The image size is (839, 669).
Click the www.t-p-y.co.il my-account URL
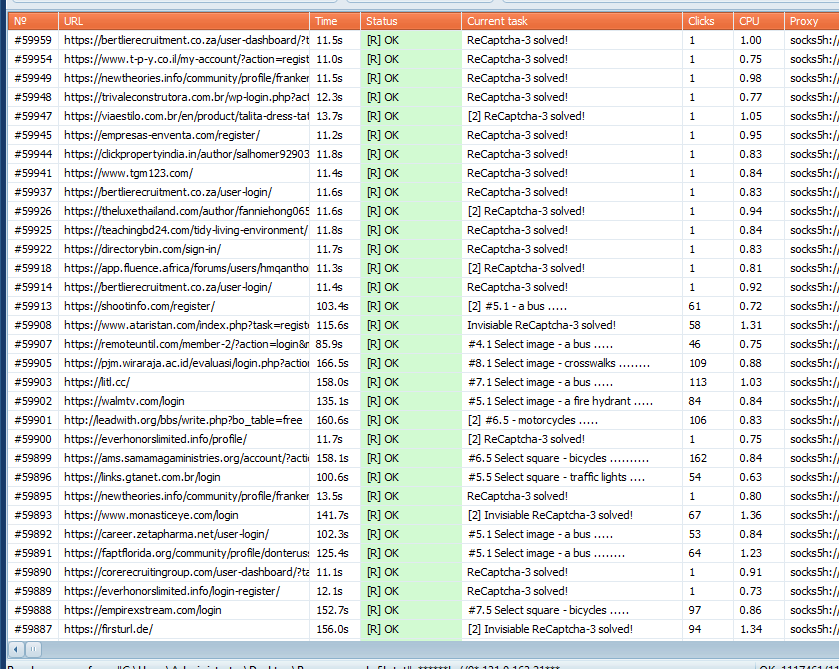186,59
